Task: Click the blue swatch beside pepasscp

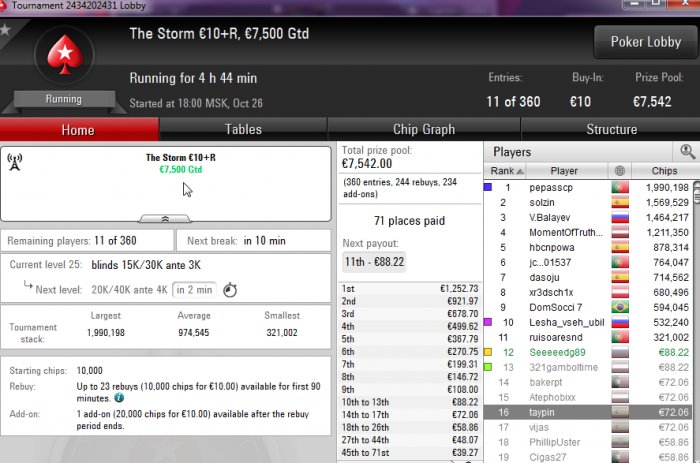Action: (488, 187)
